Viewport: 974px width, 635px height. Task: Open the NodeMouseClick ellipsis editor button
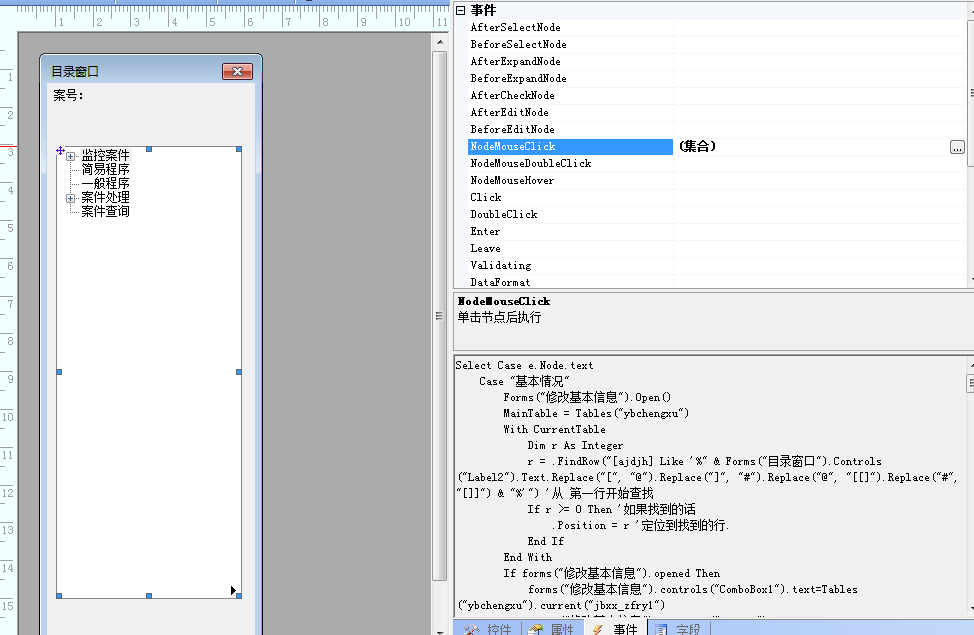pyautogui.click(x=957, y=147)
